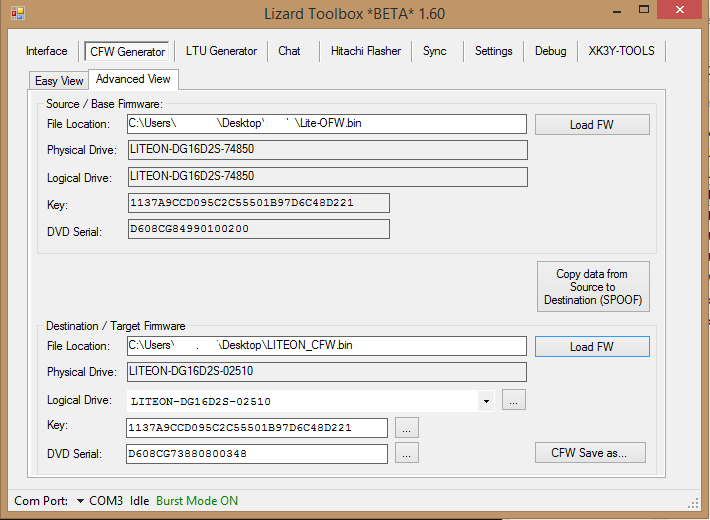Click destination File Location field with LITEON_CFW.bin
Image resolution: width=710 pixels, height=520 pixels.
[x=327, y=346]
